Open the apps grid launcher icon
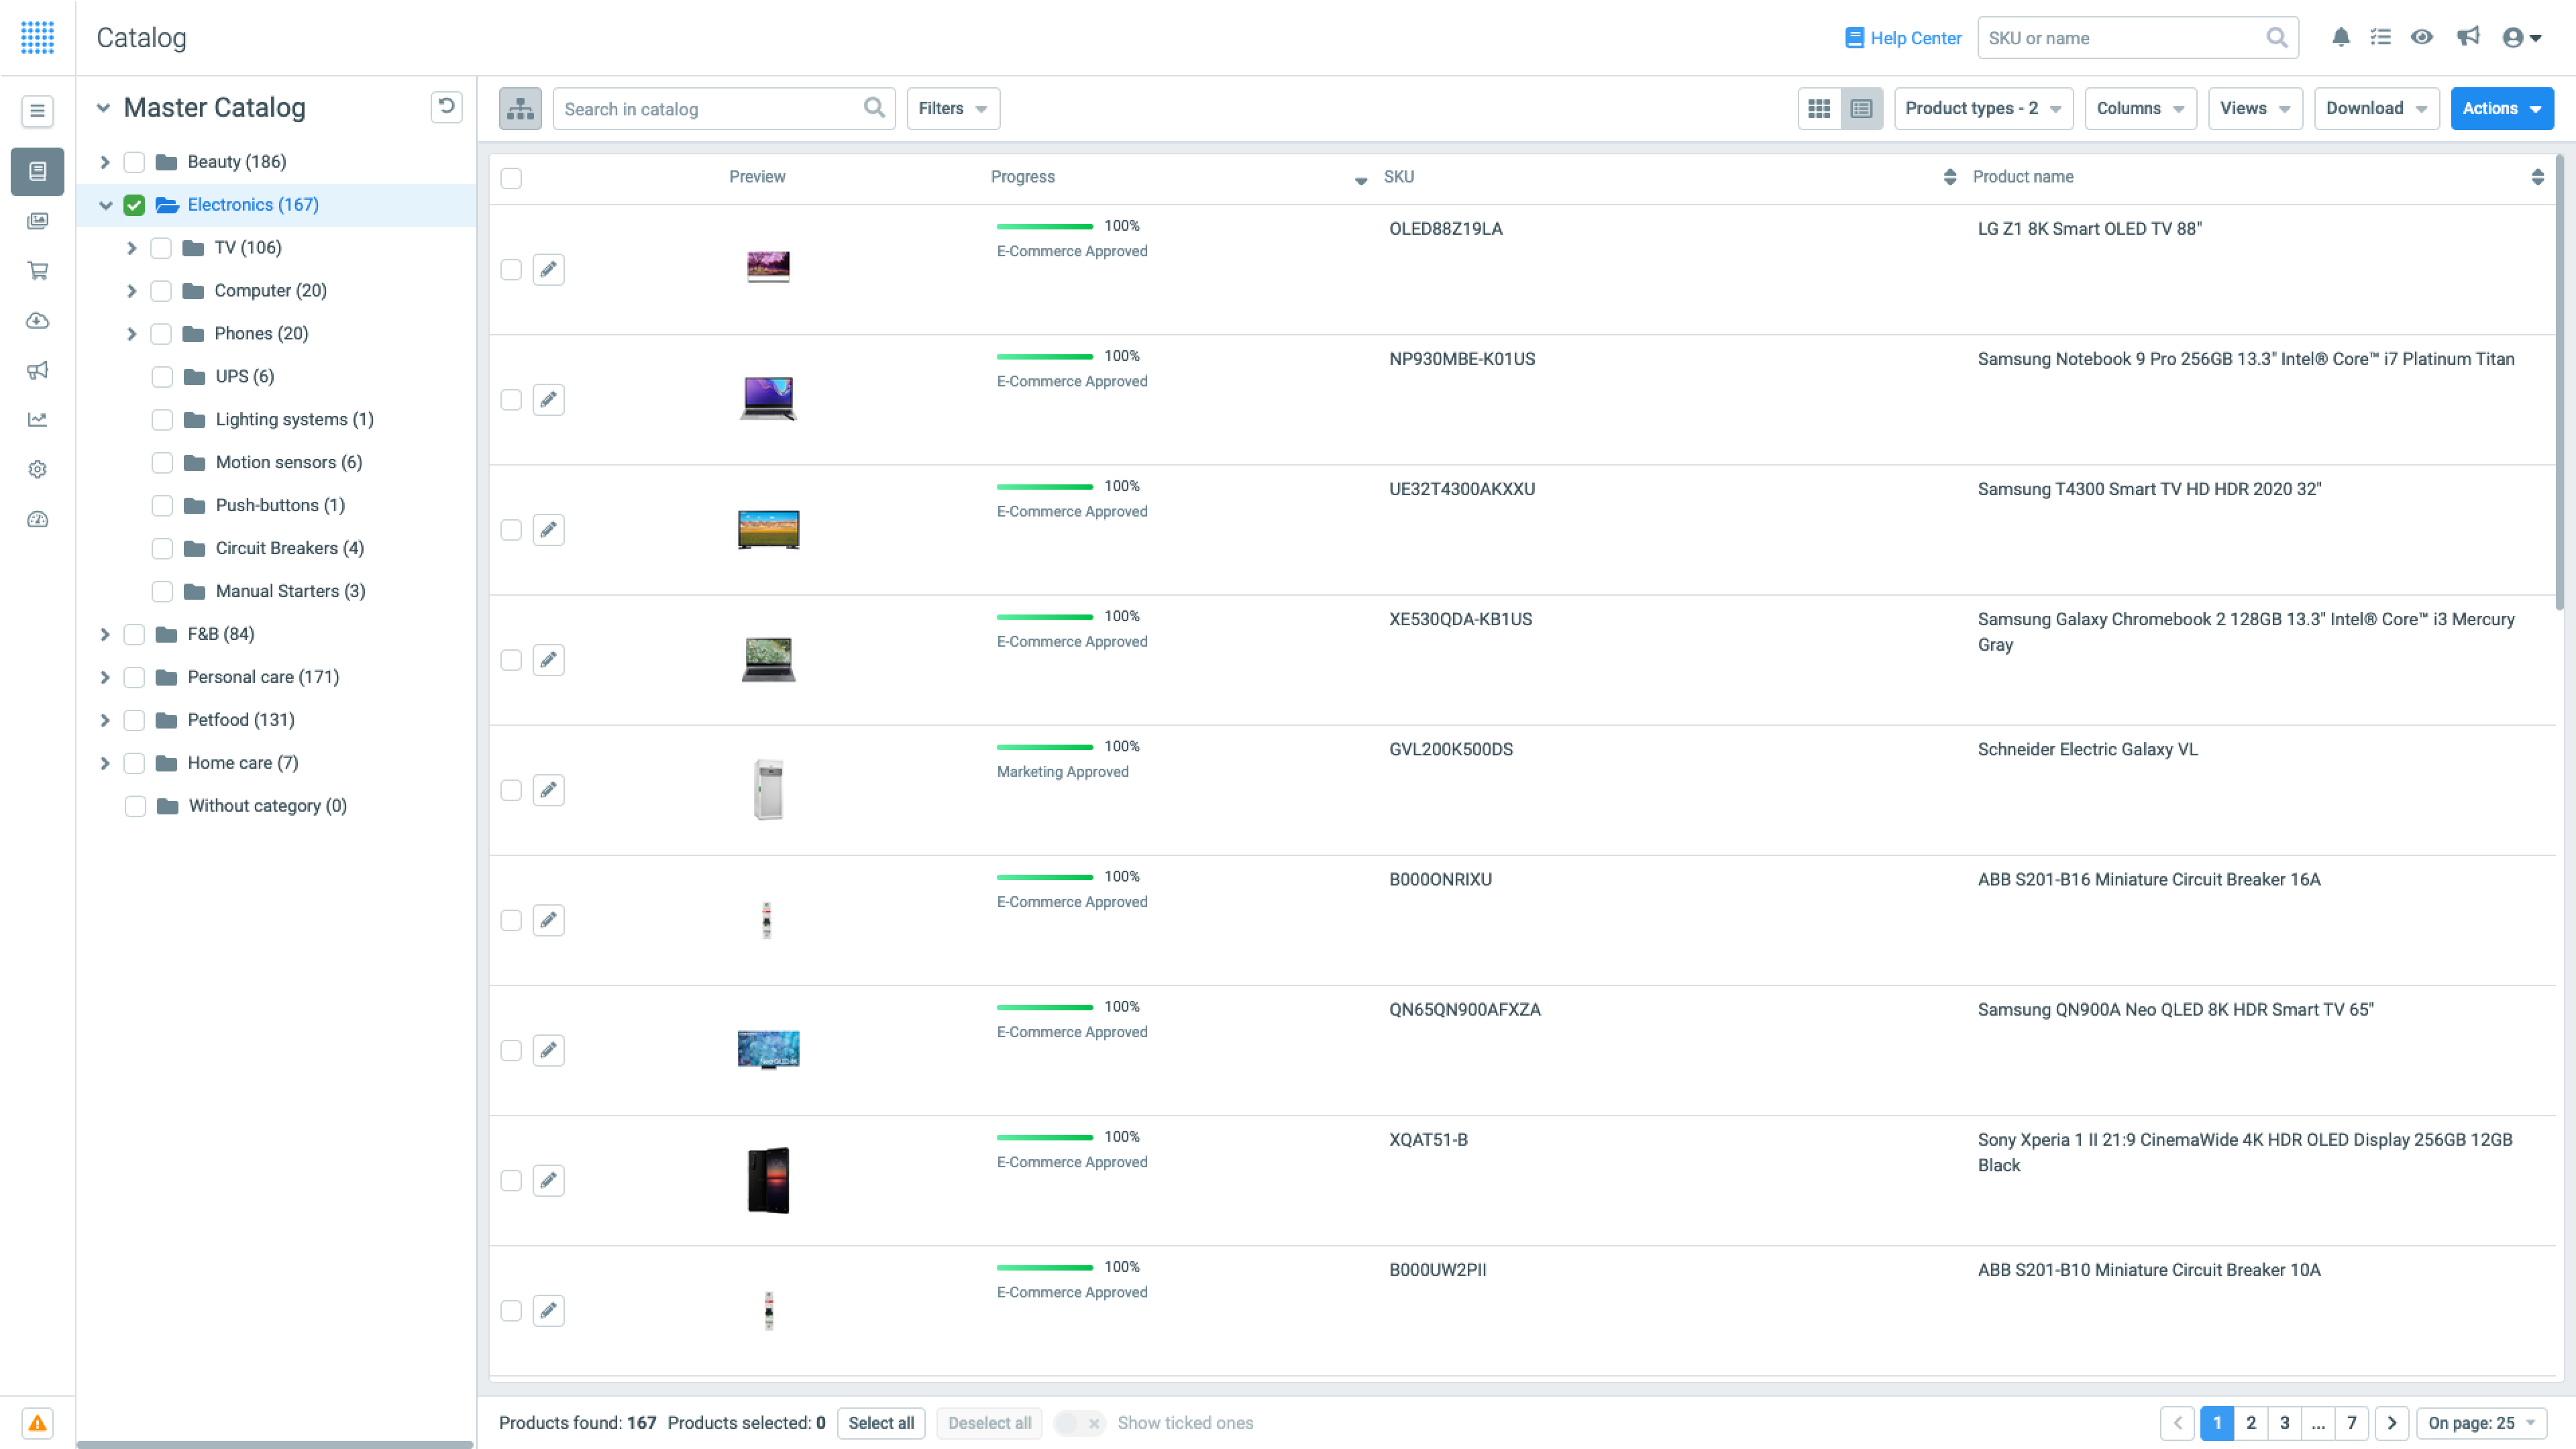2576x1449 pixels. [37, 37]
